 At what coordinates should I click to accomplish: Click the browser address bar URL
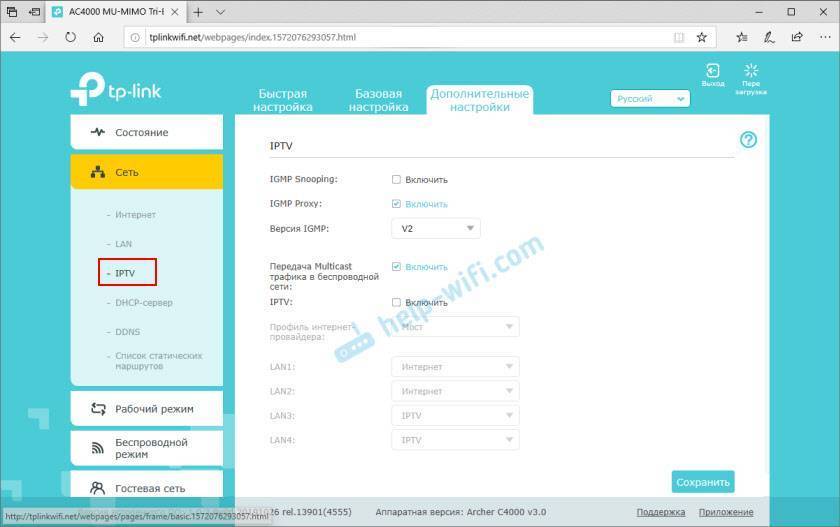pos(252,37)
